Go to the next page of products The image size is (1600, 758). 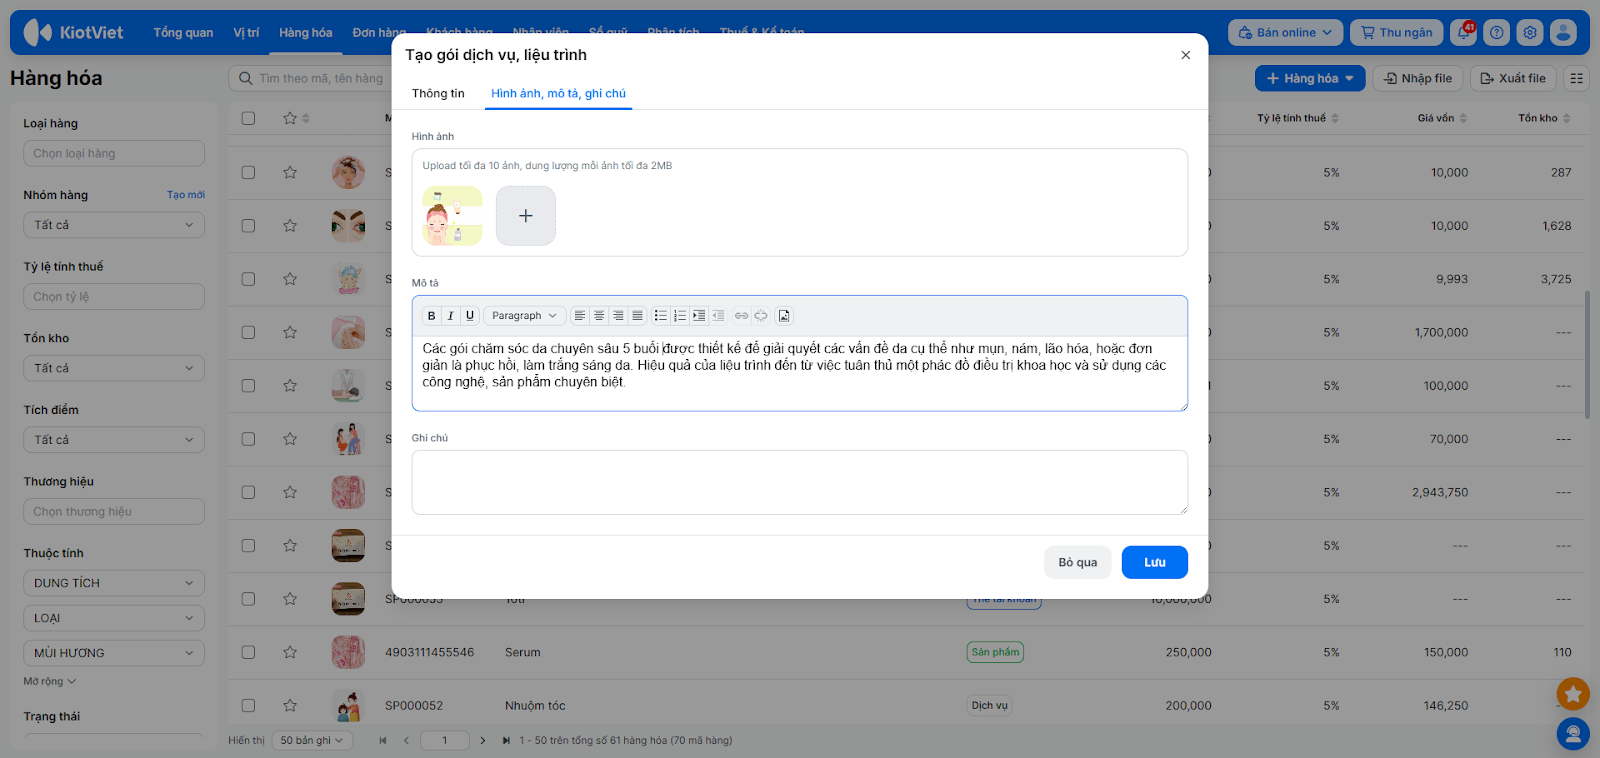click(483, 741)
